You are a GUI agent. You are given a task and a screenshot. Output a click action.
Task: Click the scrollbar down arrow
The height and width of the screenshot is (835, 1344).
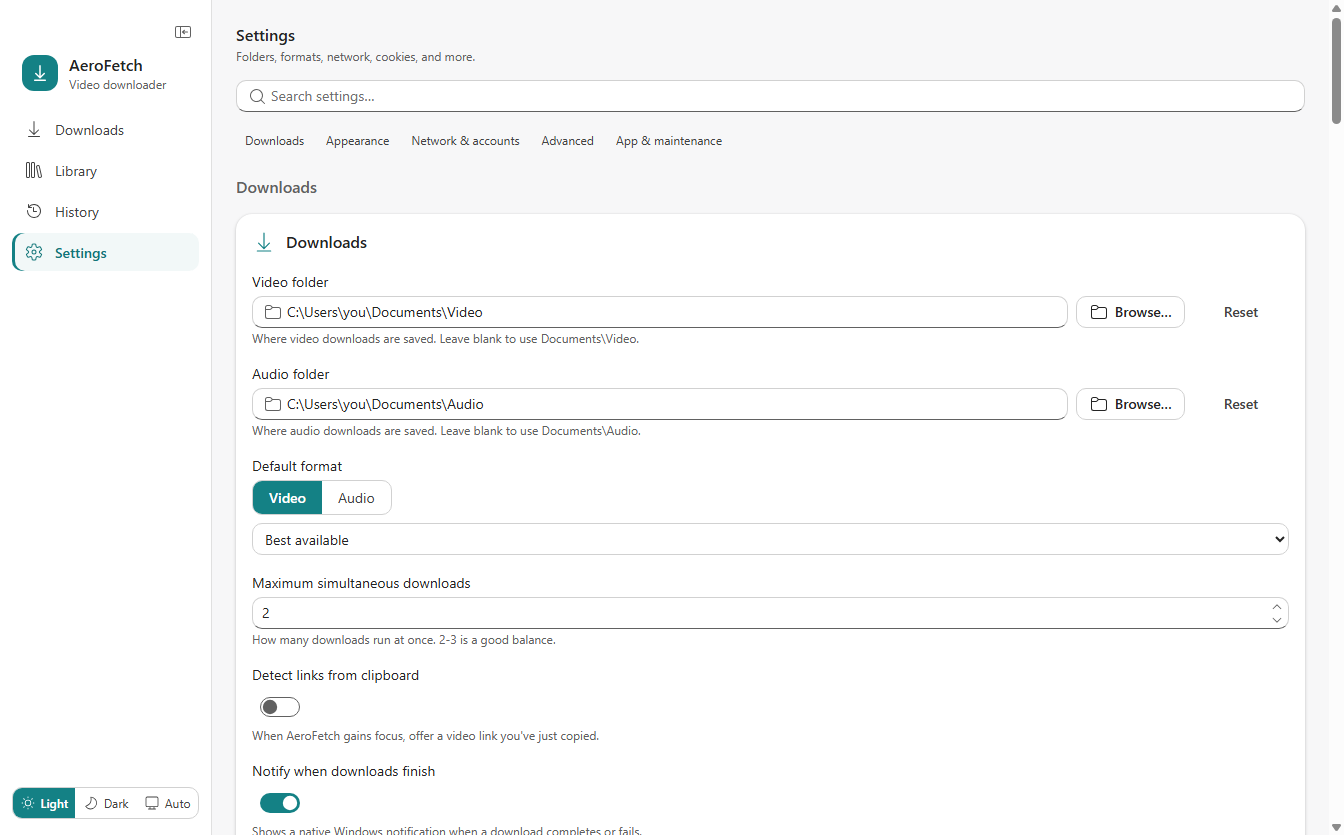(x=1336, y=827)
